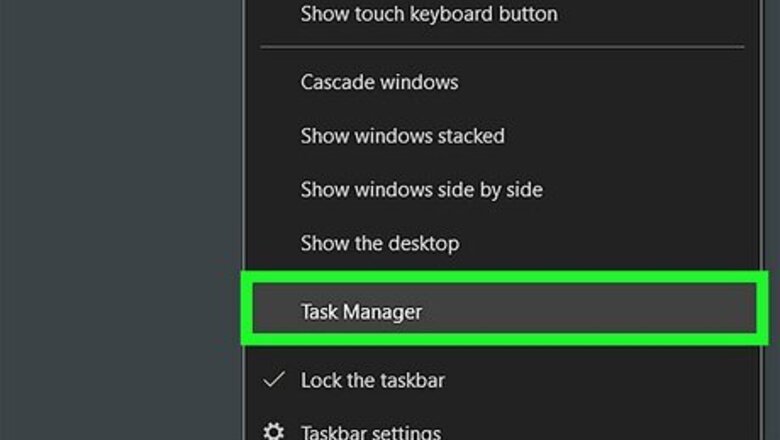Image resolution: width=780 pixels, height=440 pixels.
Task: Open Task Manager from the context menu
Action: pos(361,312)
